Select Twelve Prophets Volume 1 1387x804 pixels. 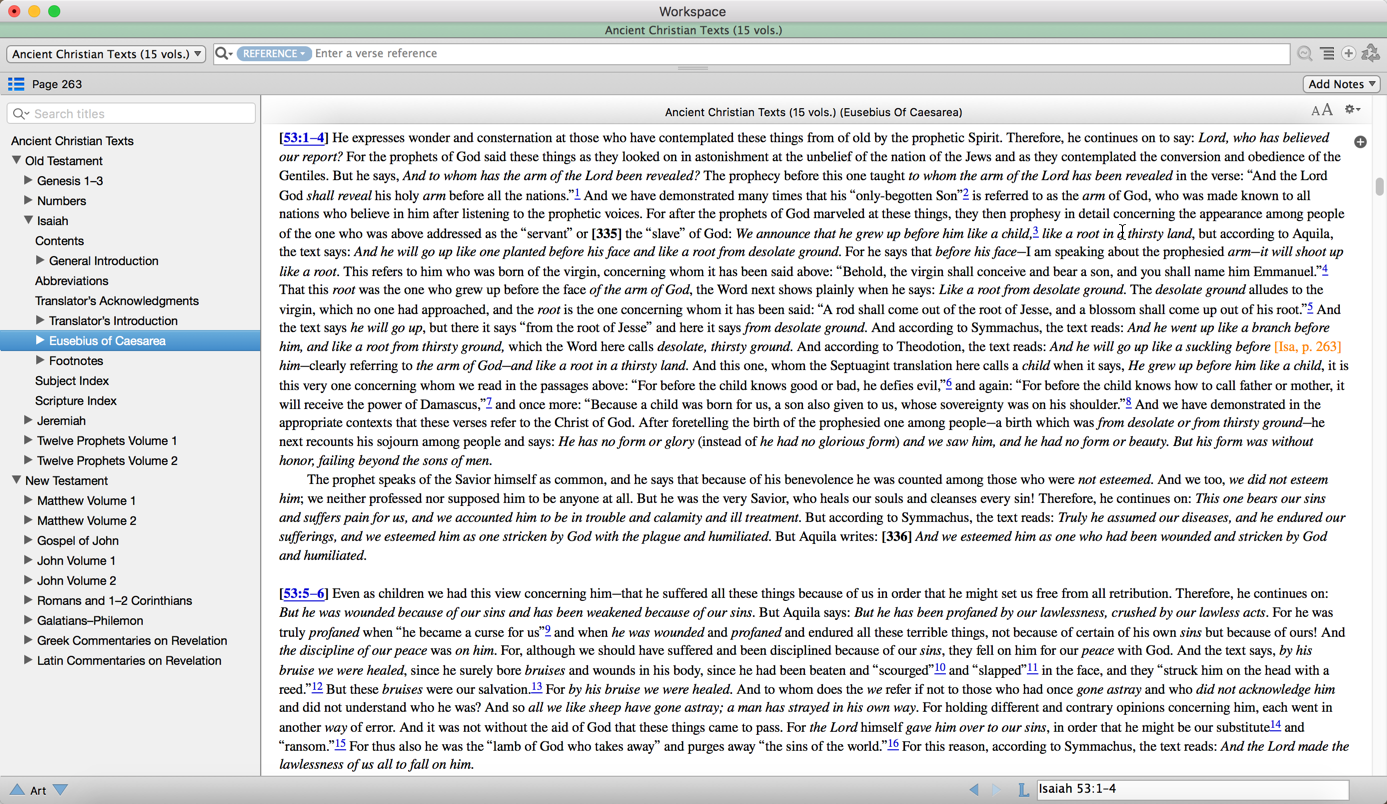click(x=107, y=441)
